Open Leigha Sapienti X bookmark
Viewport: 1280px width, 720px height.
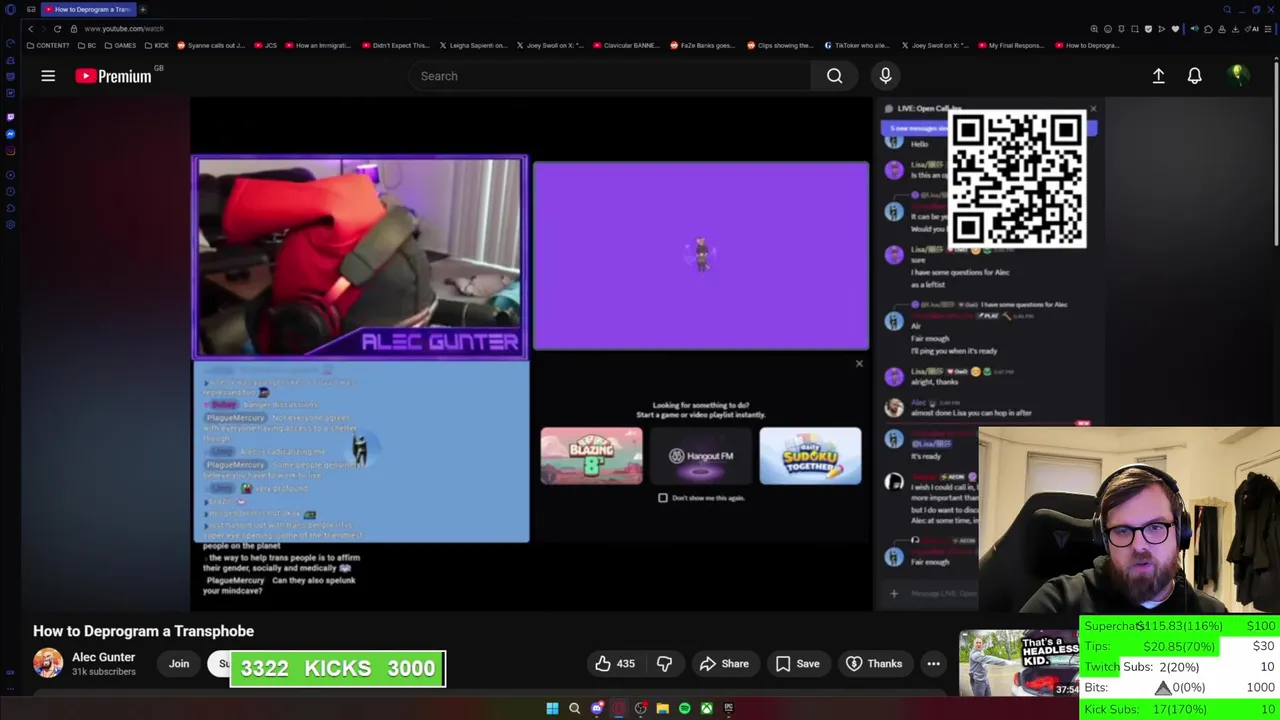pyautogui.click(x=473, y=45)
